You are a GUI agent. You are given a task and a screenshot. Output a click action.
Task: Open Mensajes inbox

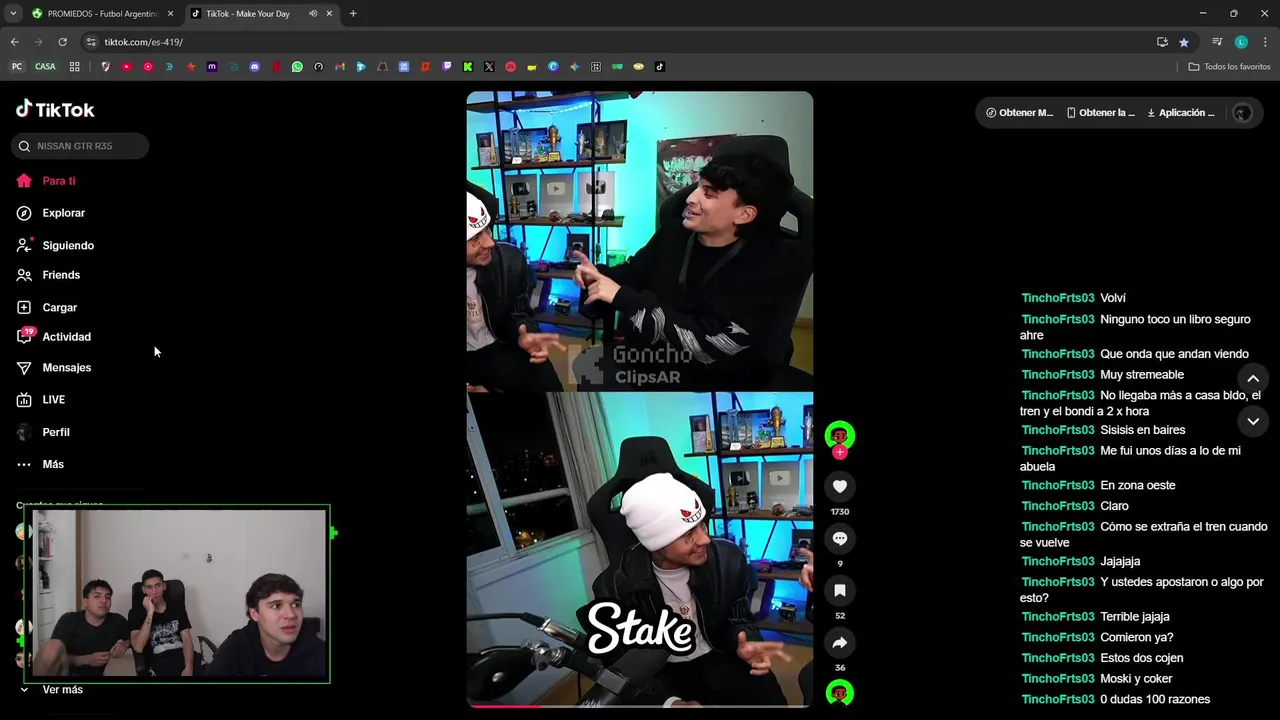click(54, 367)
